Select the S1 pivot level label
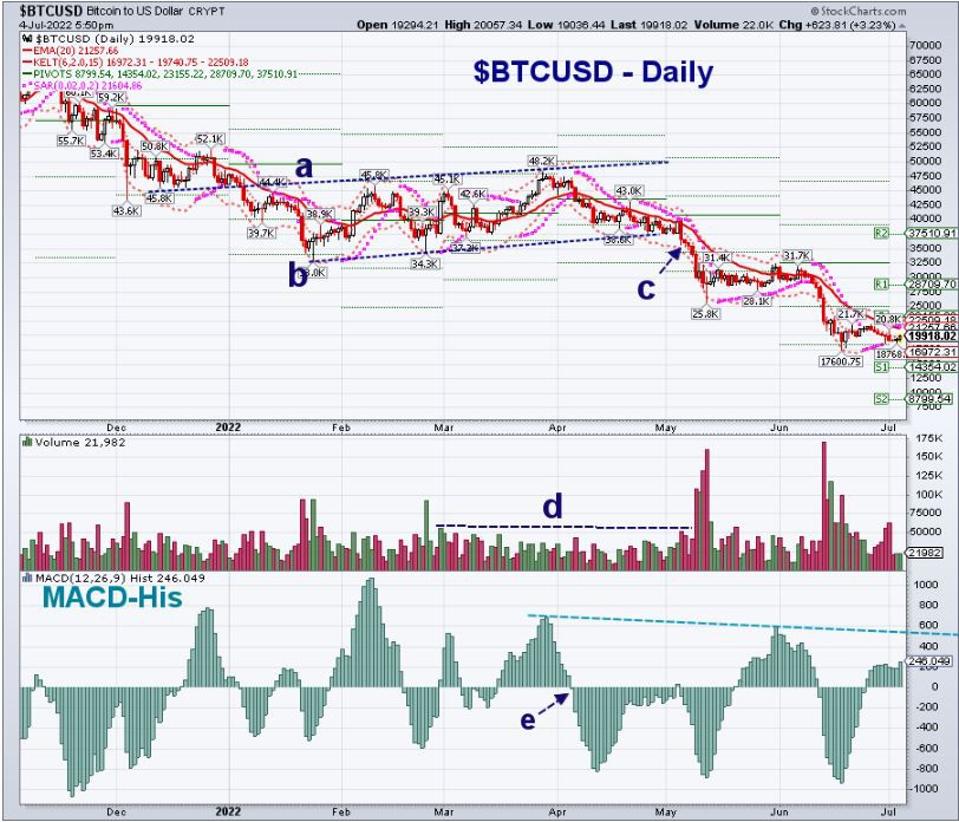 click(881, 368)
